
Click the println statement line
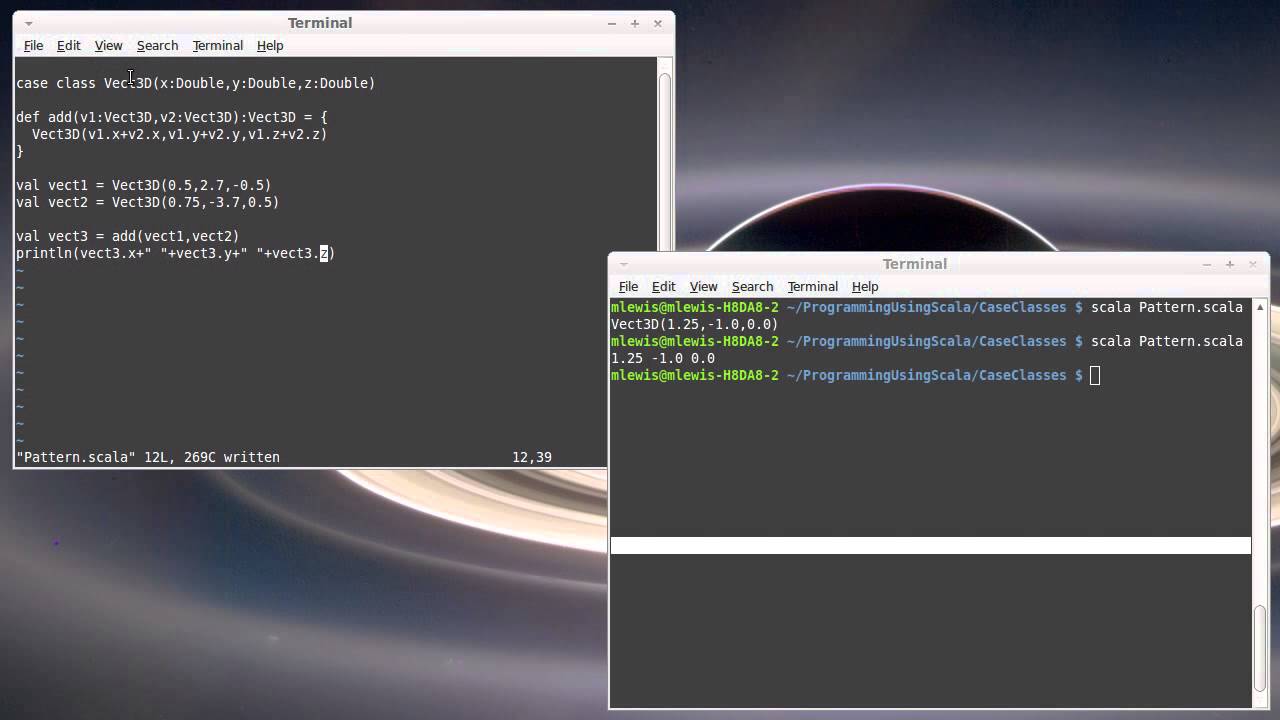pyautogui.click(x=176, y=253)
